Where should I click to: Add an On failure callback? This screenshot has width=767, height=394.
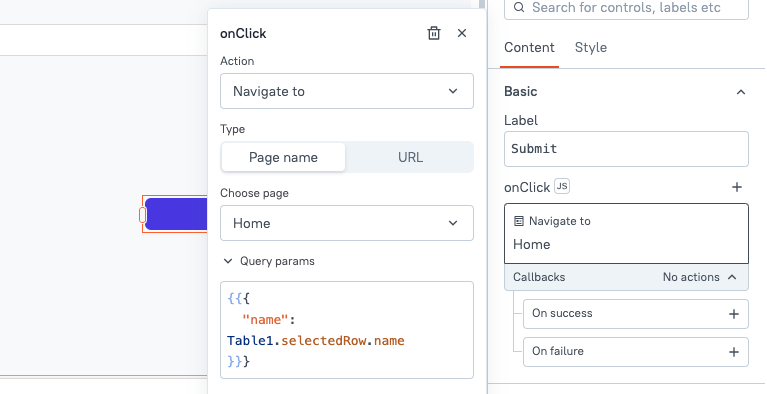734,352
